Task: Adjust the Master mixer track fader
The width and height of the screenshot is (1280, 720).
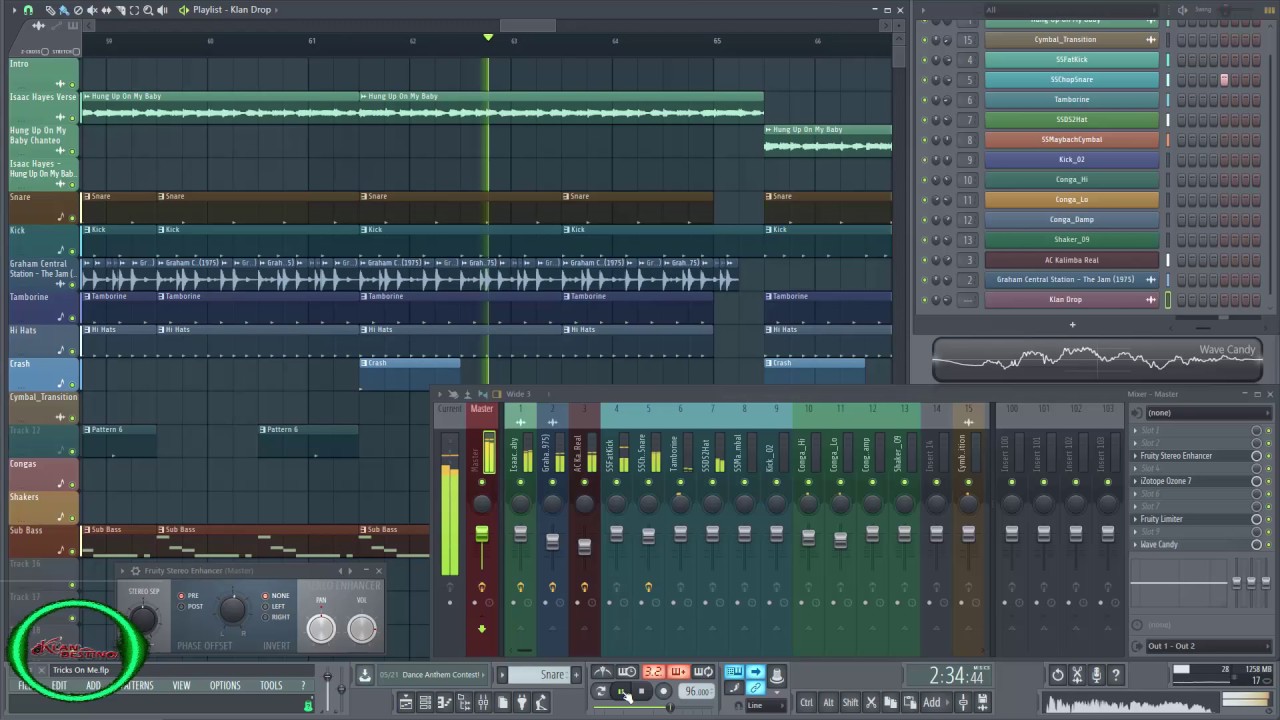Action: tap(481, 535)
